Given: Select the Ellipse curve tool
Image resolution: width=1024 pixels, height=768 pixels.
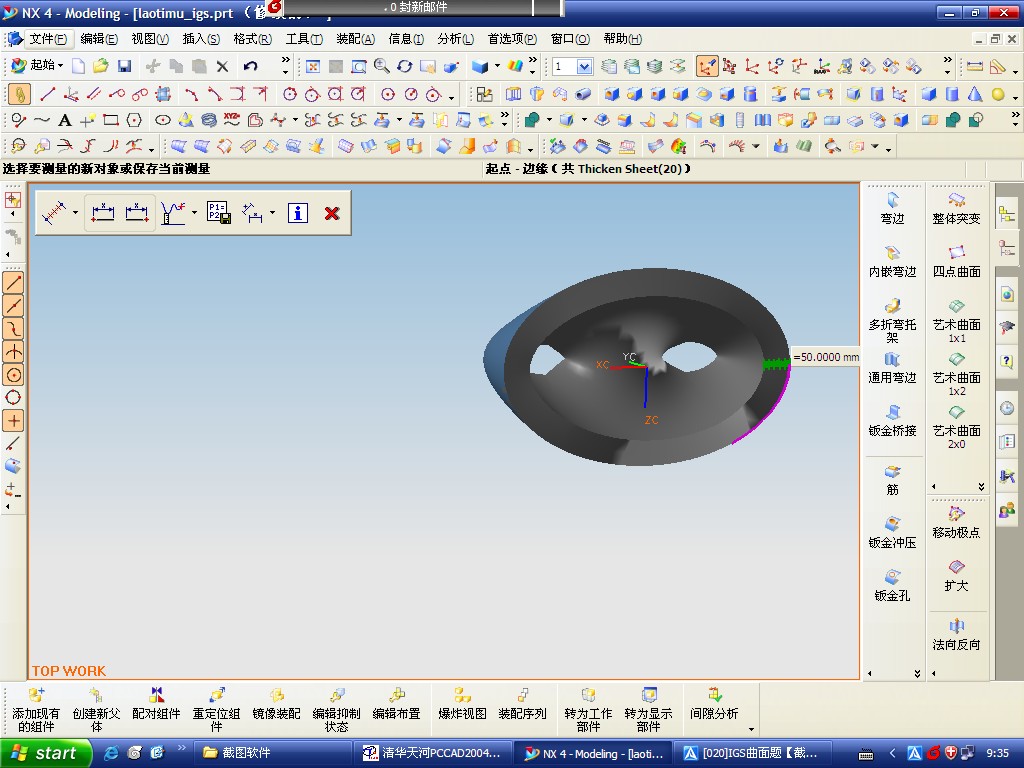Looking at the screenshot, I should [x=163, y=120].
